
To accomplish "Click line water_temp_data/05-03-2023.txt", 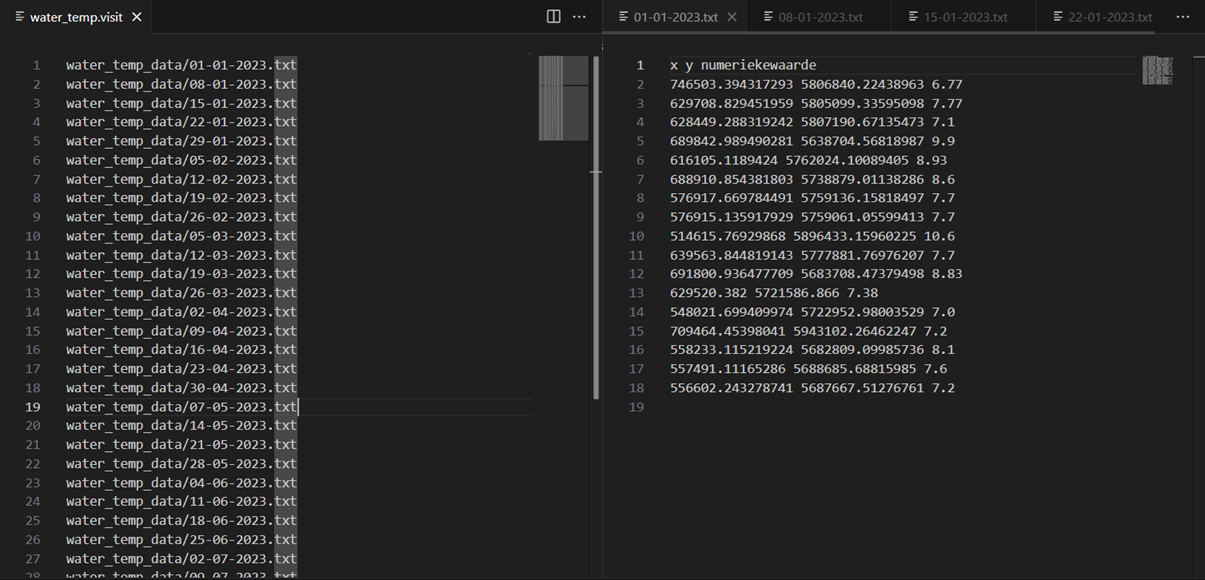I will point(181,236).
